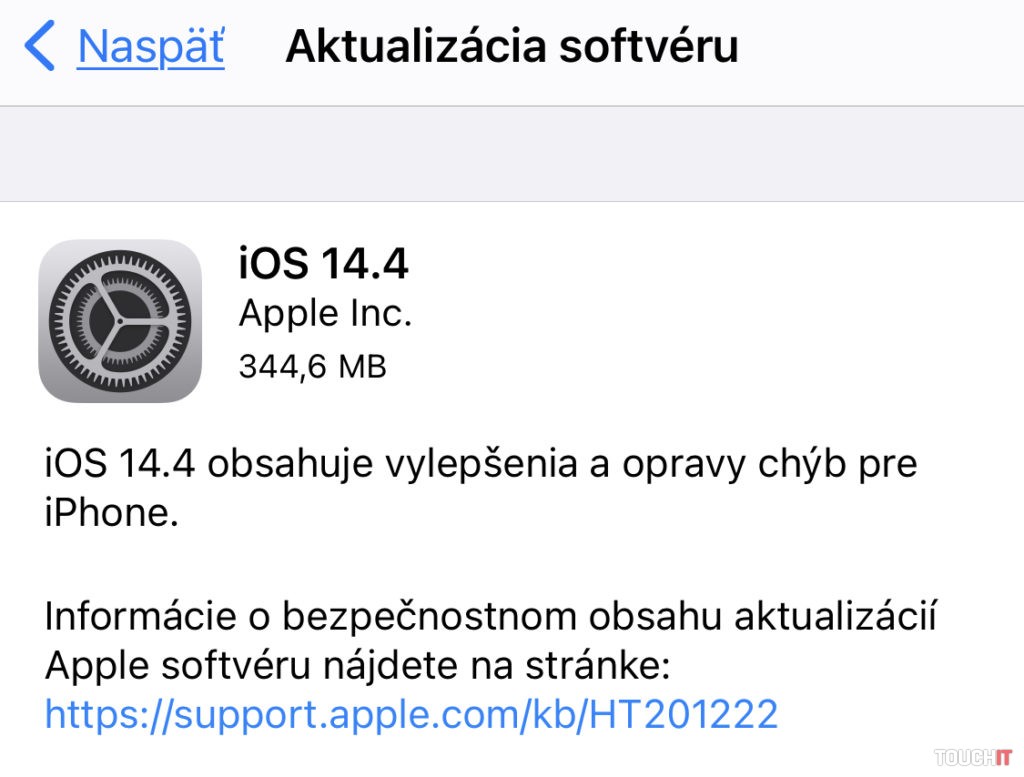Tap the Settings gear app icon
The image size is (1024, 777).
coord(120,321)
